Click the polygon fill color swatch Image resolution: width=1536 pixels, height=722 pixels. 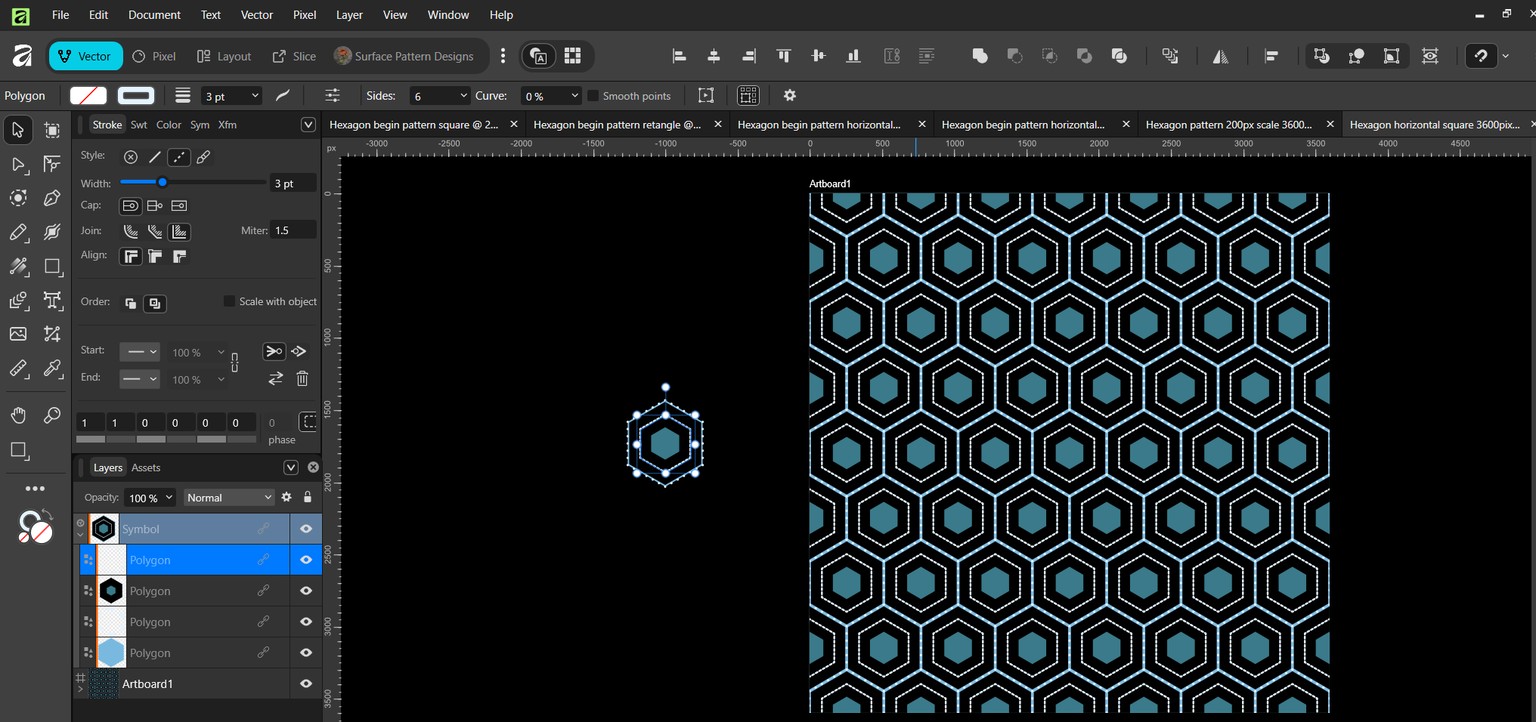tap(88, 96)
